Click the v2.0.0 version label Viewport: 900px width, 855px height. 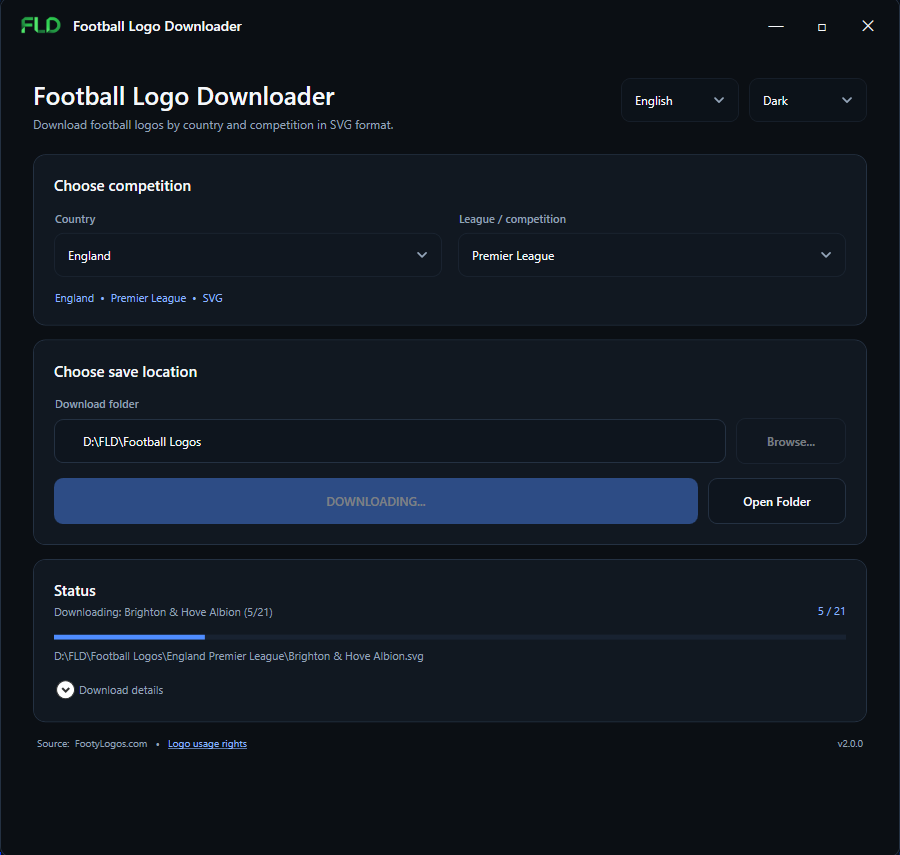tap(850, 744)
